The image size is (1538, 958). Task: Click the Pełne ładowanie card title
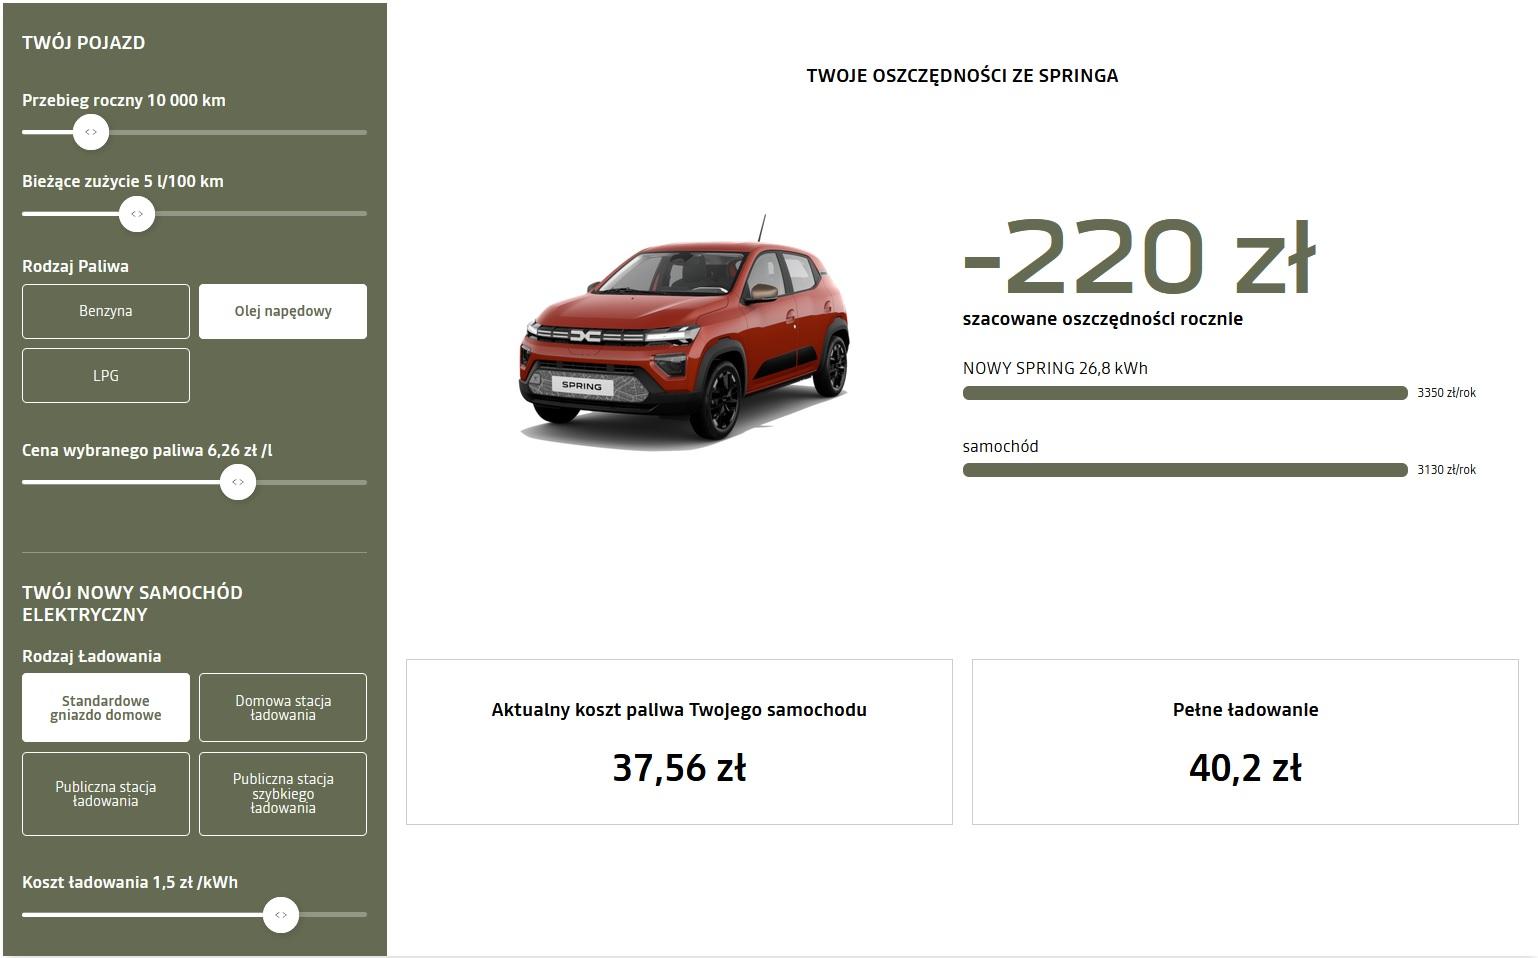[x=1245, y=710]
